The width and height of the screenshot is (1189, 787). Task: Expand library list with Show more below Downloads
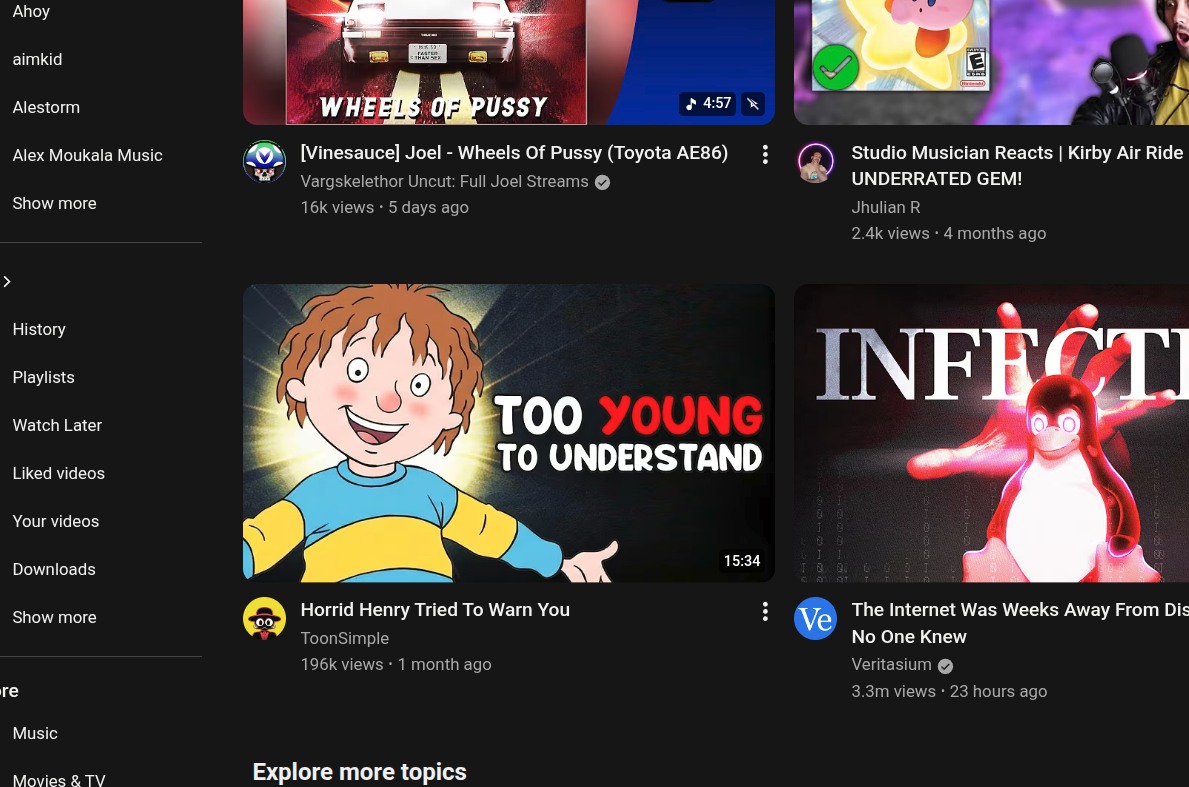point(55,617)
